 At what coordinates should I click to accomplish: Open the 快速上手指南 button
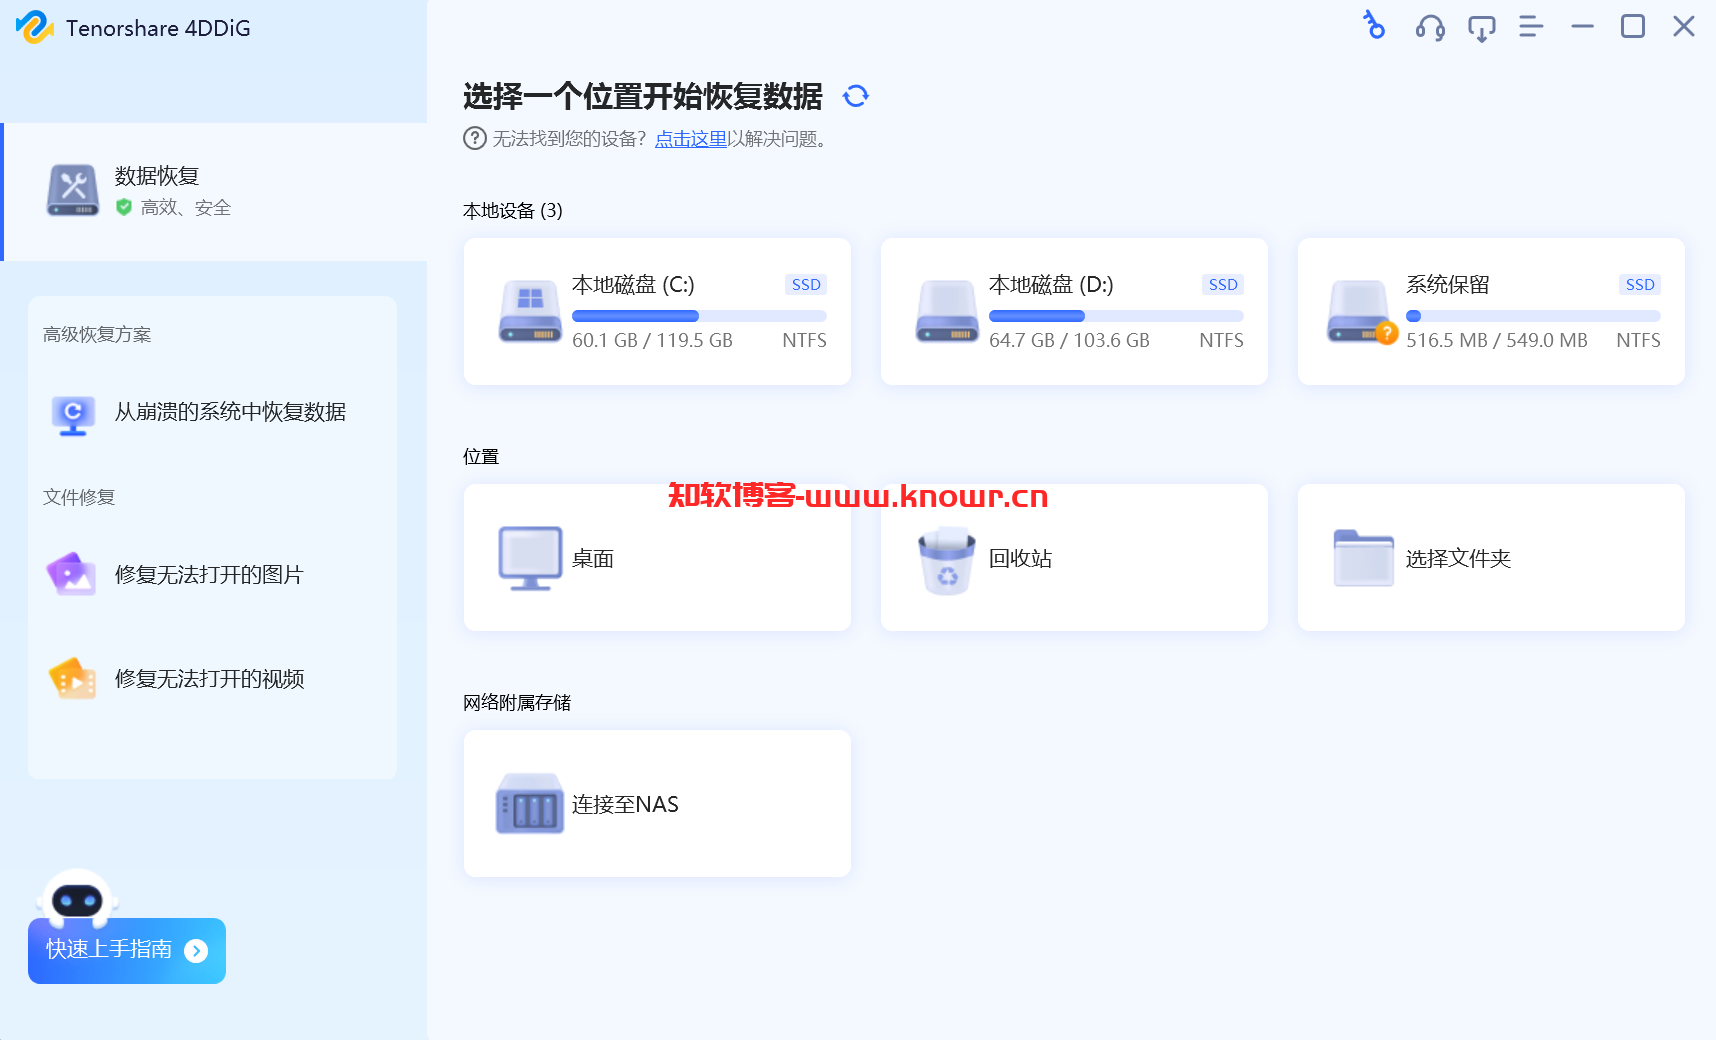[127, 950]
